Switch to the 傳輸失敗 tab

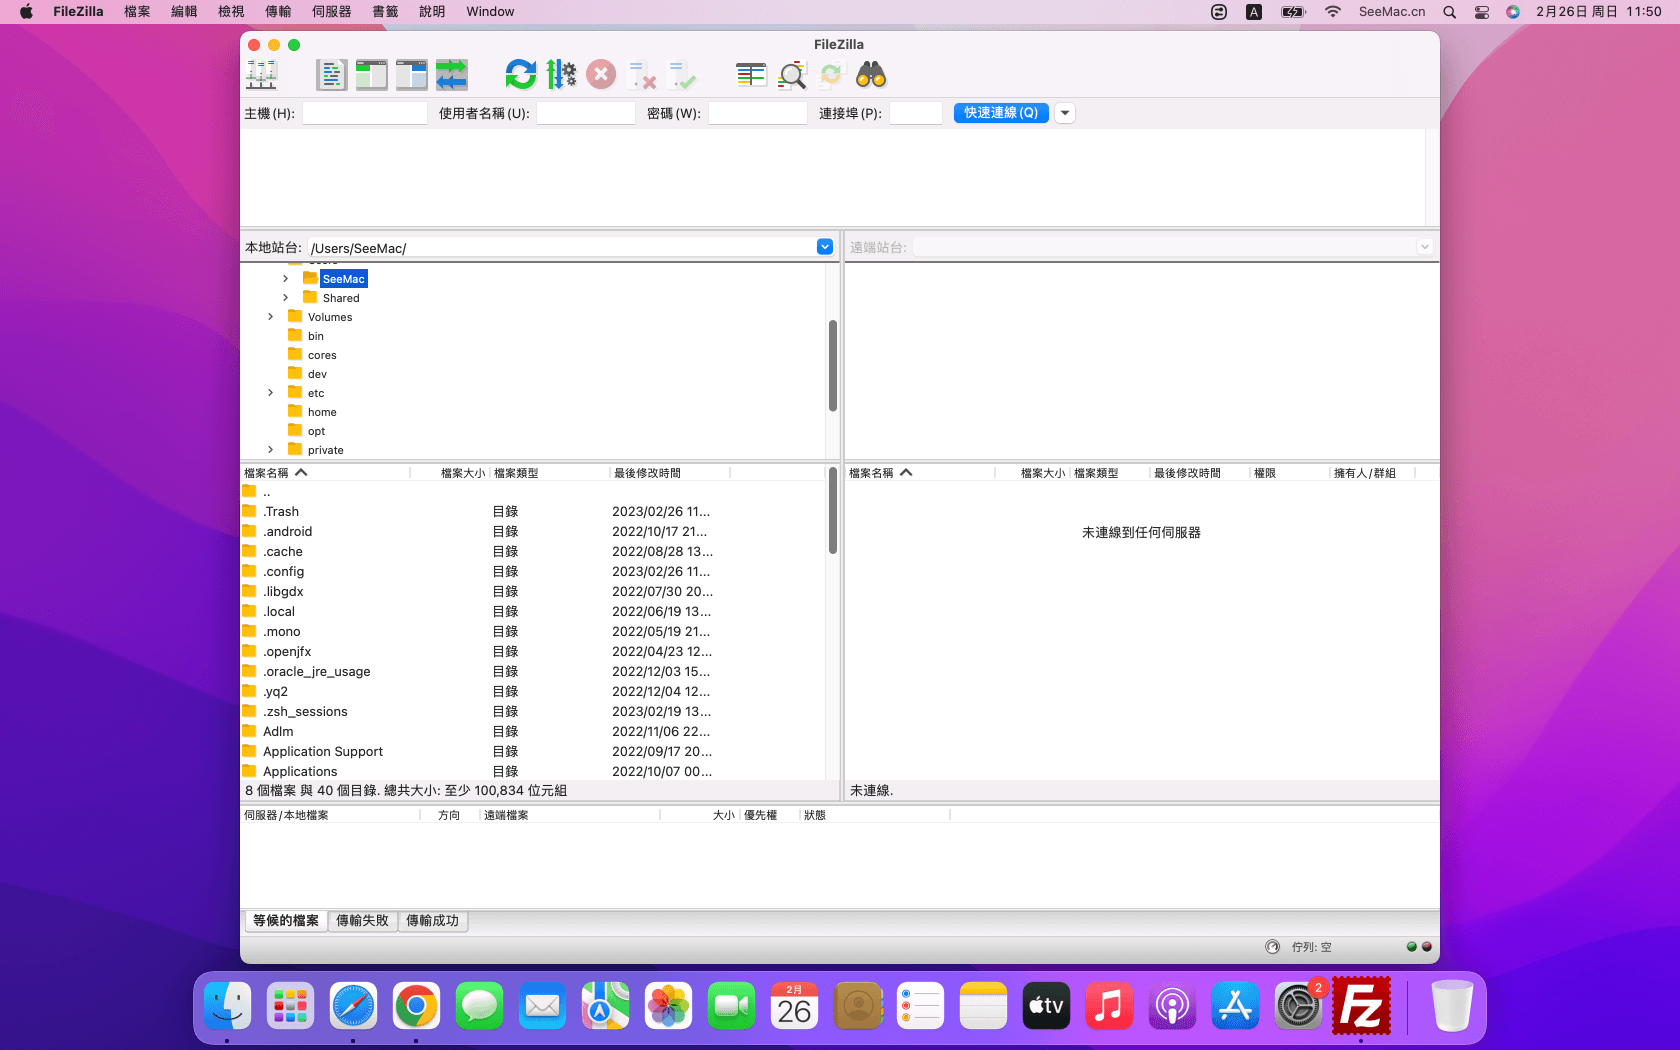pos(362,921)
